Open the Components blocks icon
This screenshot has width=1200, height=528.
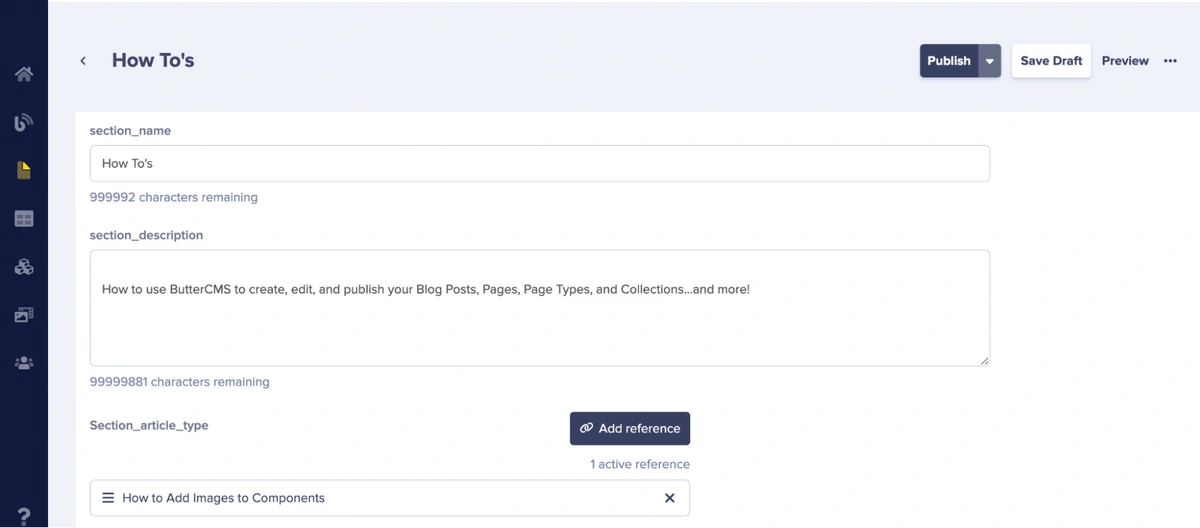(24, 267)
